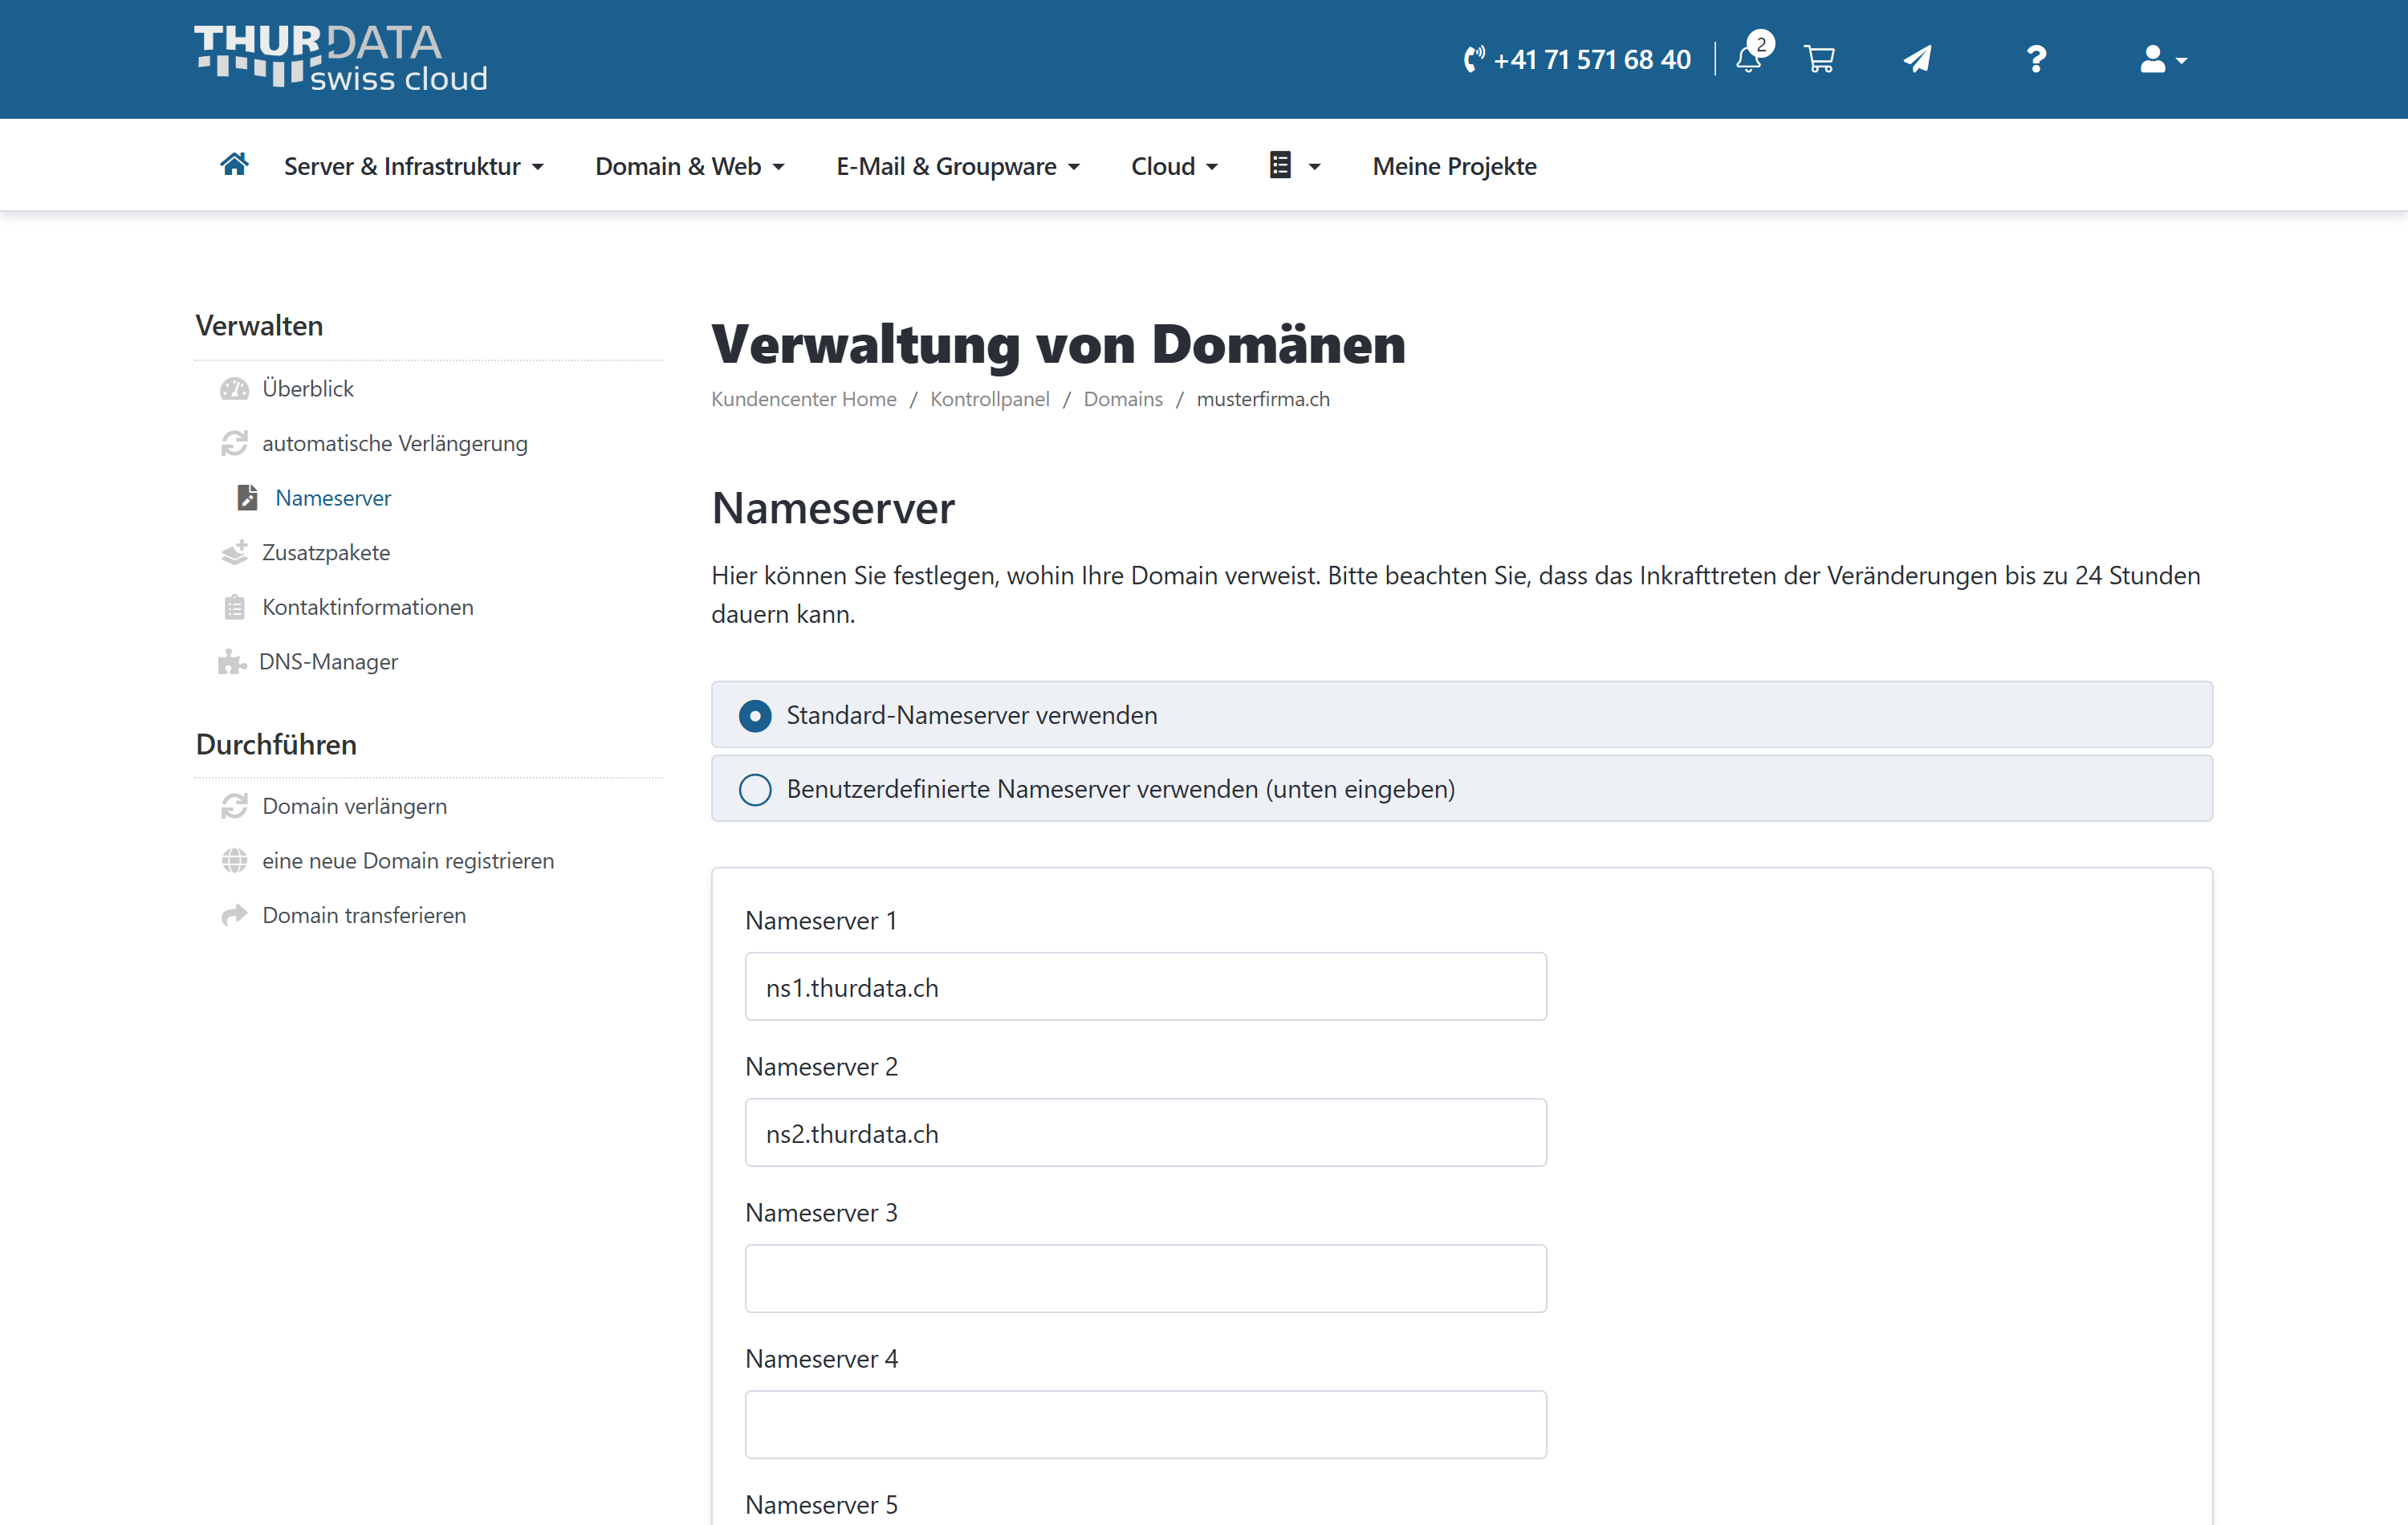The height and width of the screenshot is (1525, 2408).
Task: Open Meine Projekte menu item
Action: click(1454, 166)
